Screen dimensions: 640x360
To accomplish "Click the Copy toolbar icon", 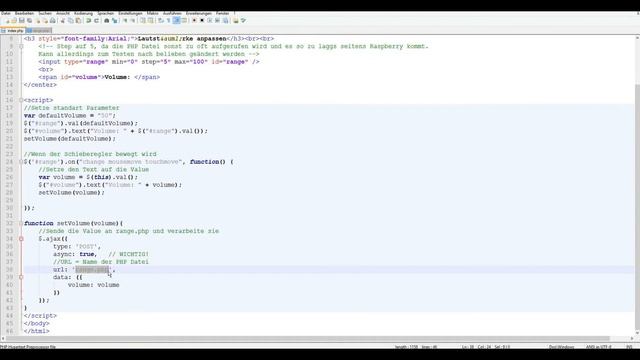I will (x=71, y=20).
